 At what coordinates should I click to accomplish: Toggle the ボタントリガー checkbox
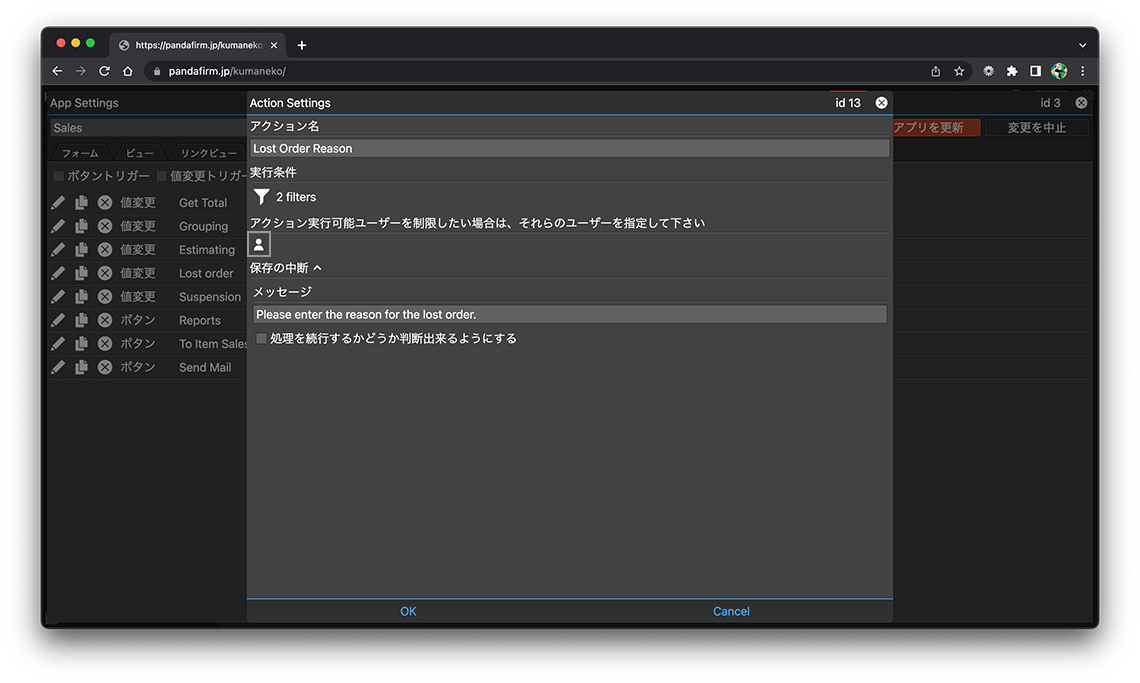tap(58, 176)
